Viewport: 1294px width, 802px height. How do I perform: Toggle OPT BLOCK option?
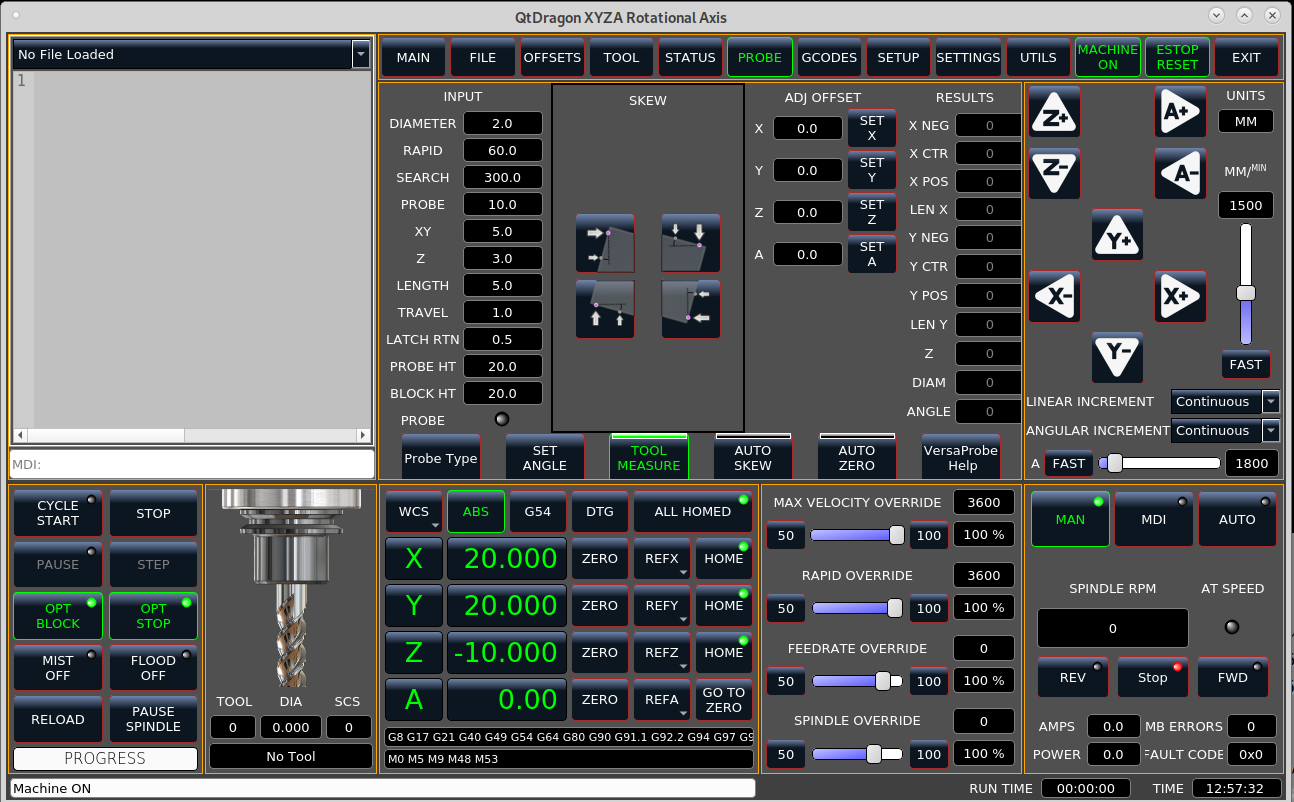tap(58, 616)
